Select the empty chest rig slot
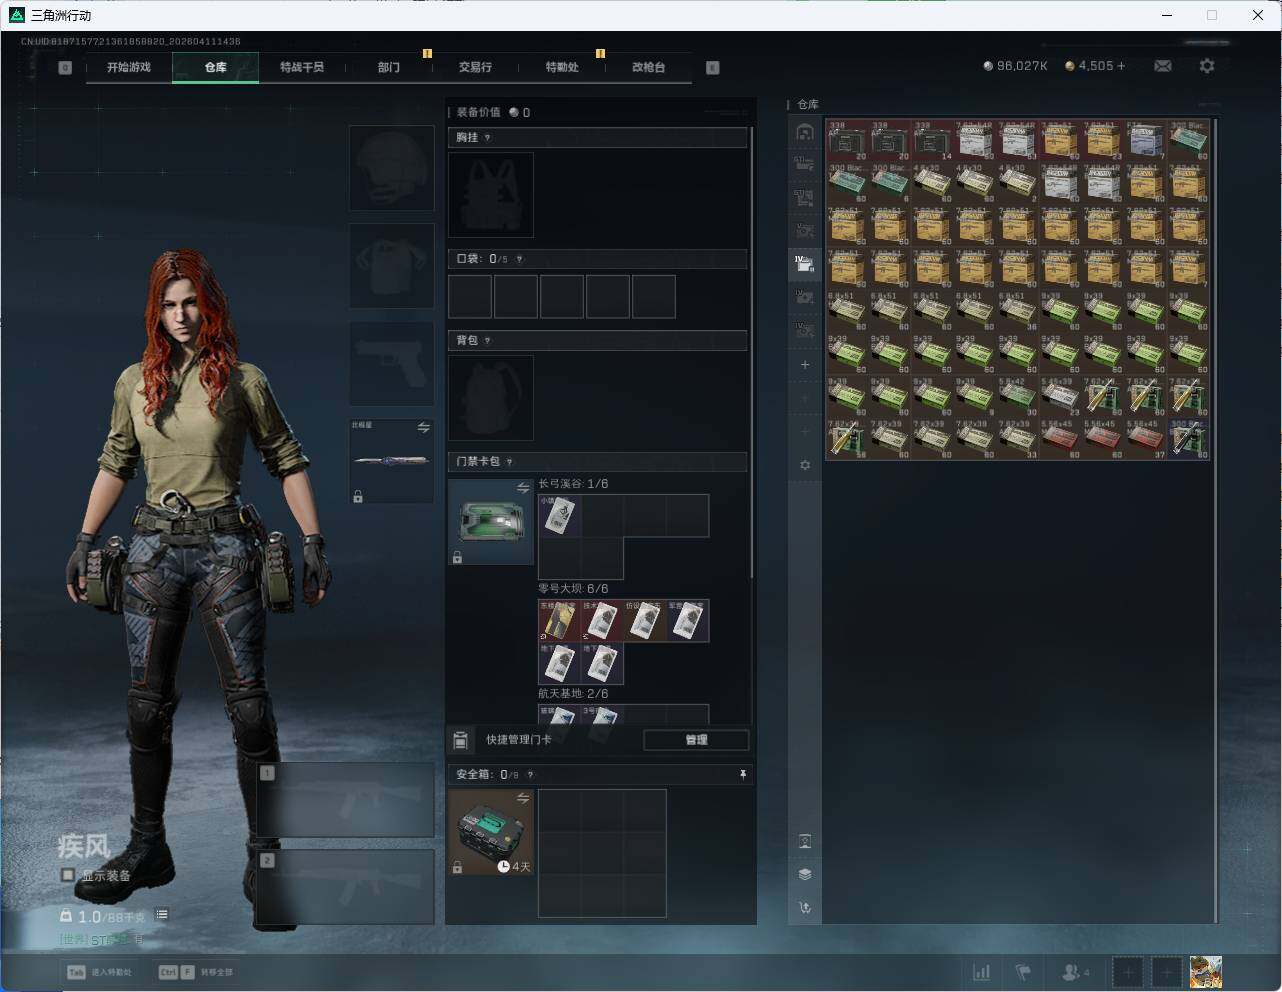1282x992 pixels. click(x=491, y=195)
